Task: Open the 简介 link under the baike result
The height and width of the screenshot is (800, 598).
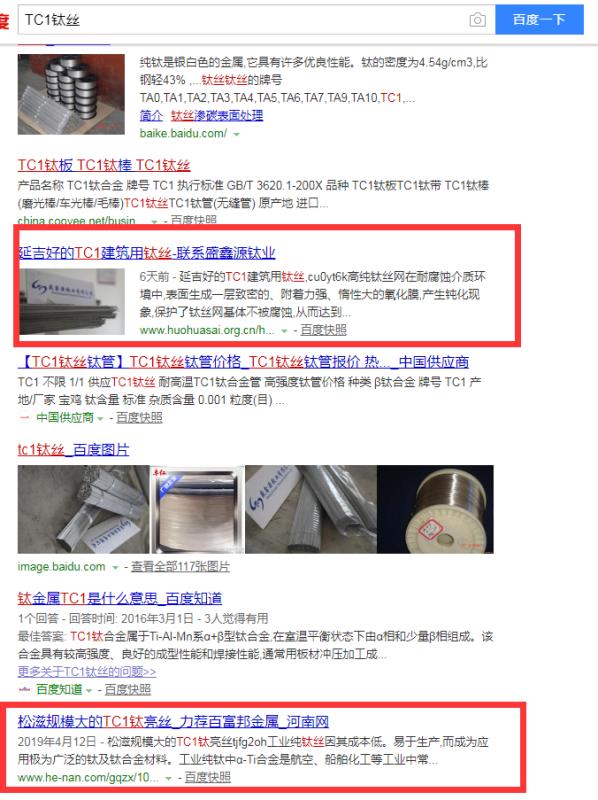Action: pyautogui.click(x=151, y=115)
